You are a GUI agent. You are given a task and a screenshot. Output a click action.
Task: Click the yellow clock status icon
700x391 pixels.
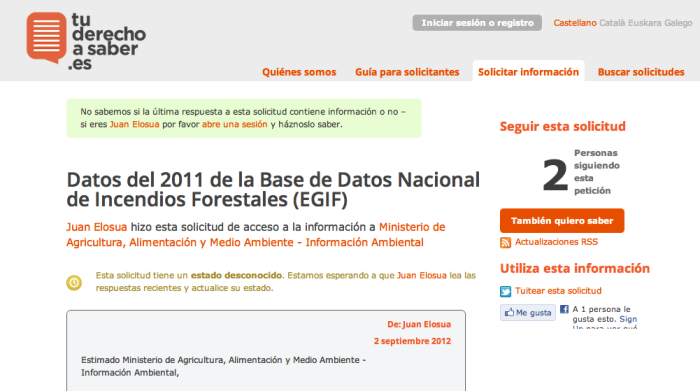(74, 283)
